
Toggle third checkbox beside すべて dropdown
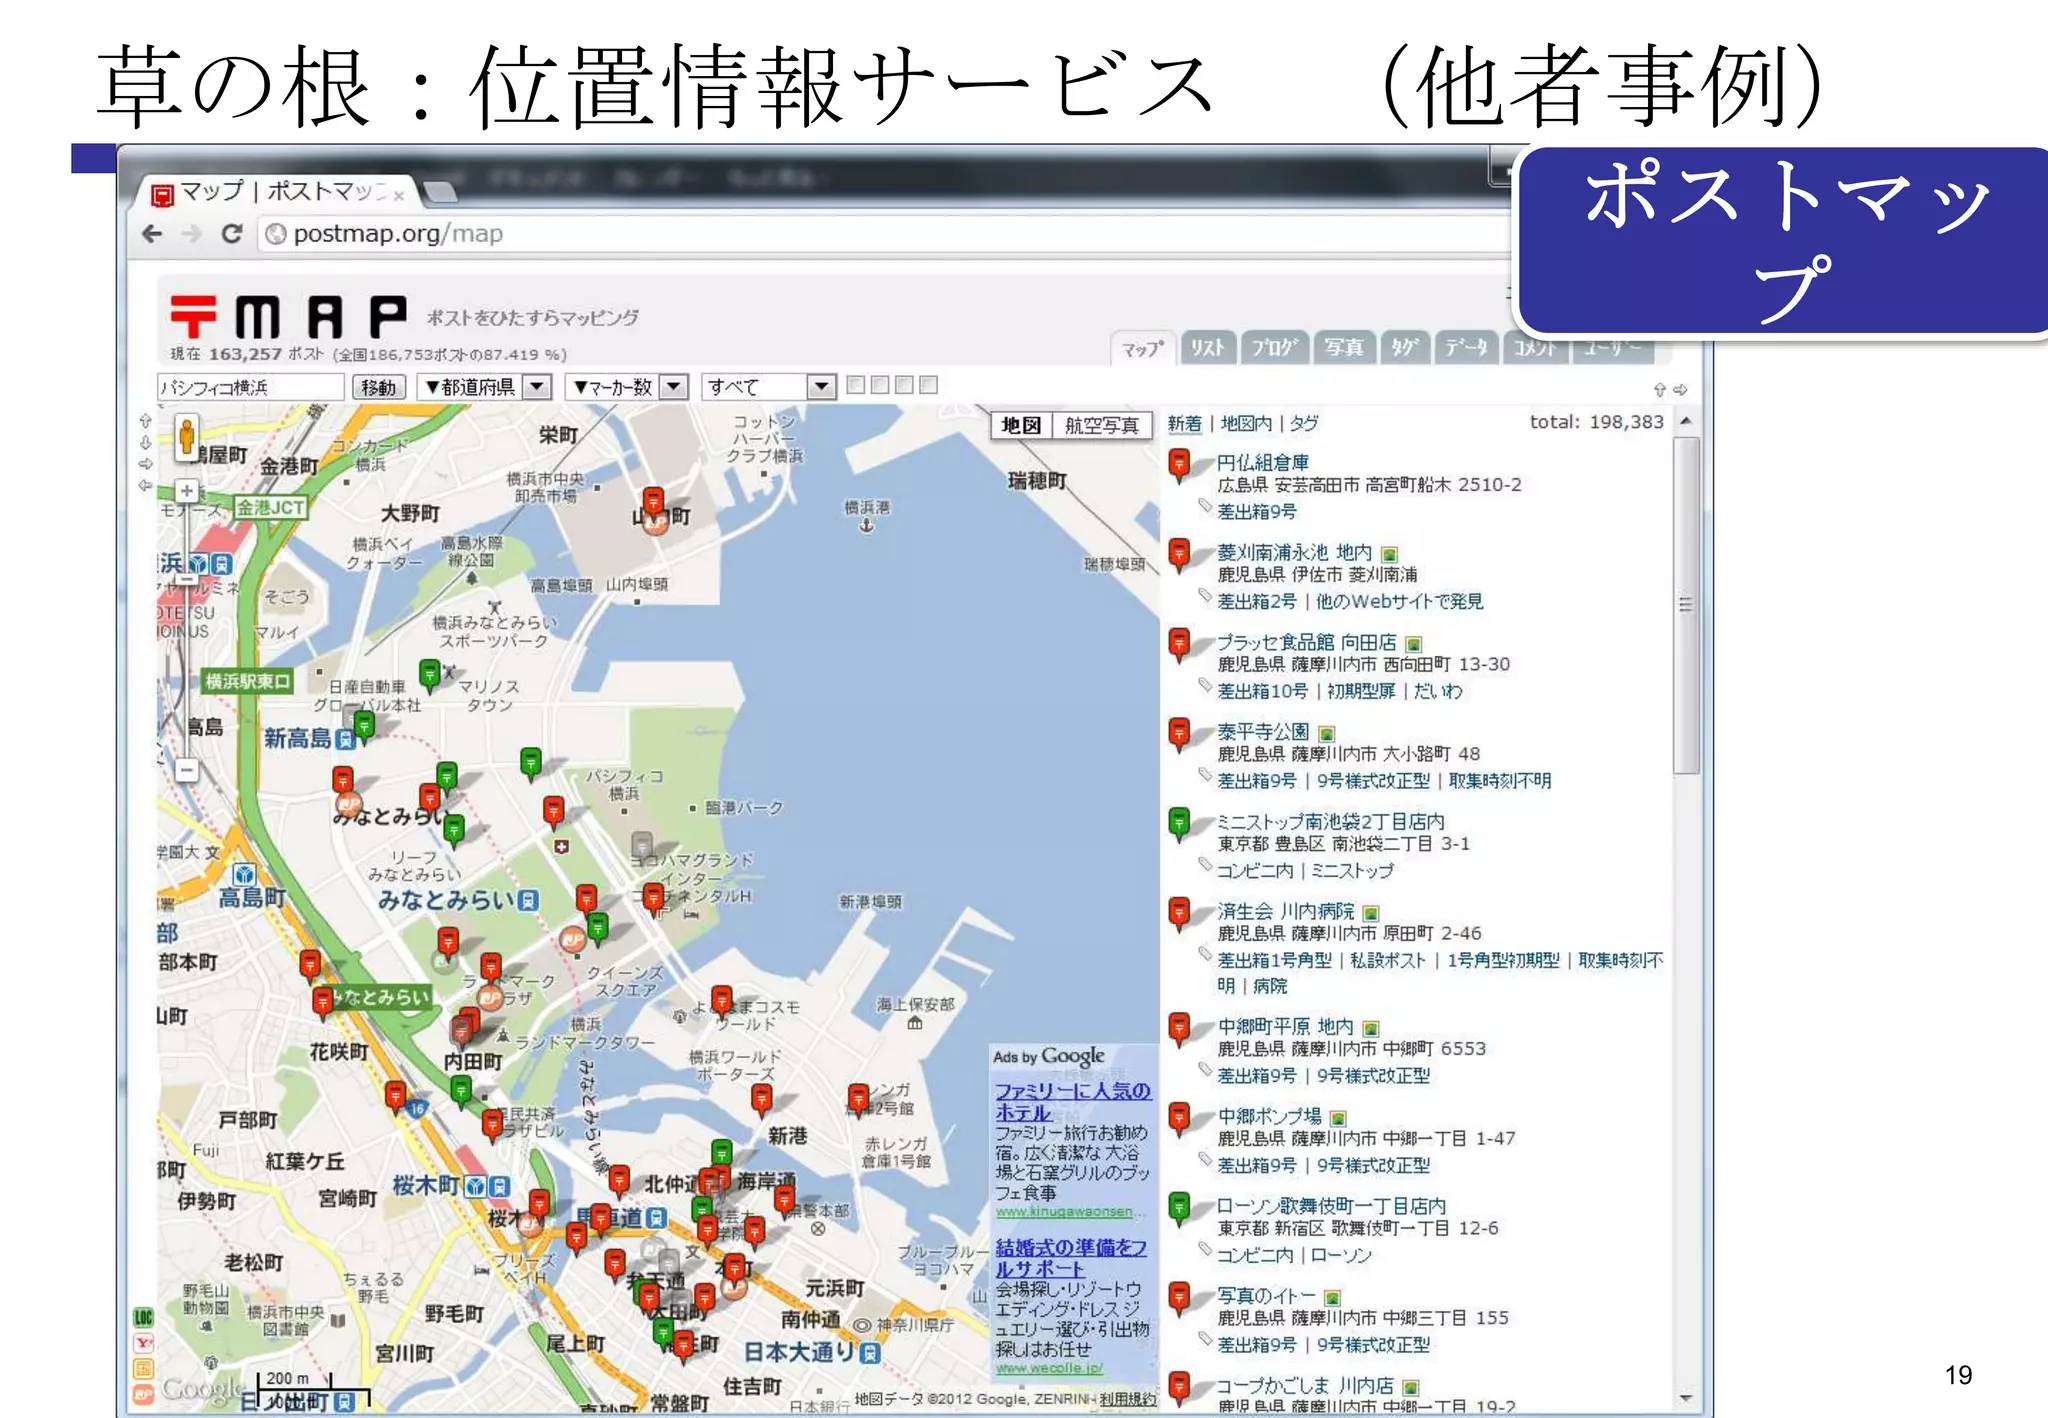pos(904,385)
